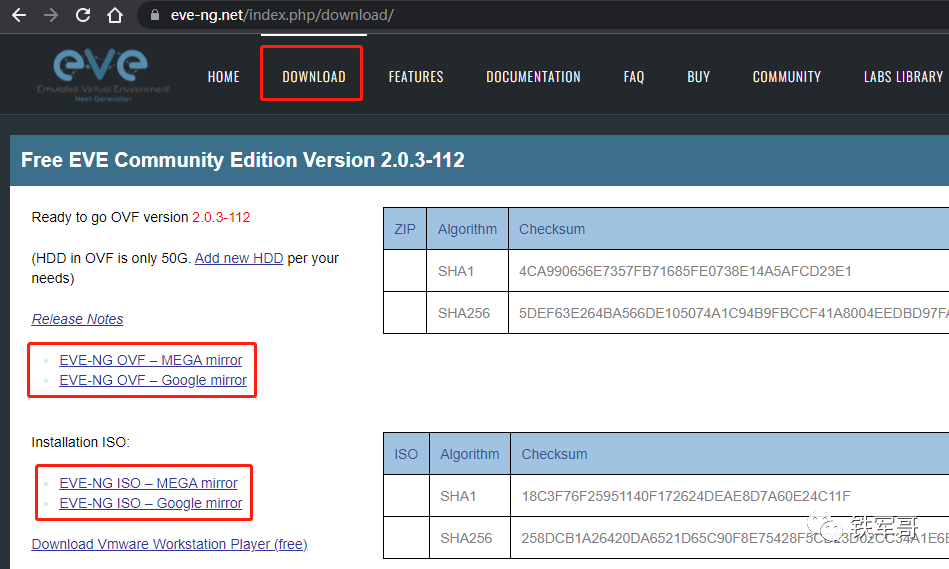Open the LABS LIBRARY menu item

(x=903, y=77)
